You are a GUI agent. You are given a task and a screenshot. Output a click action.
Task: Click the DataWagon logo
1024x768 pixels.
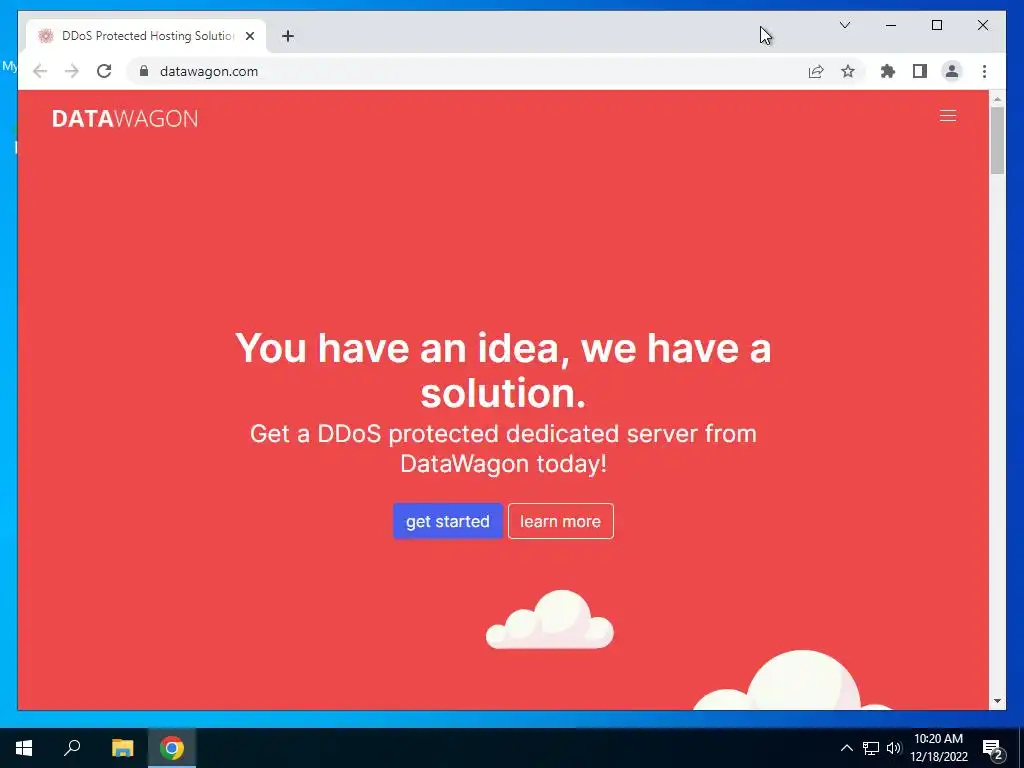[125, 119]
